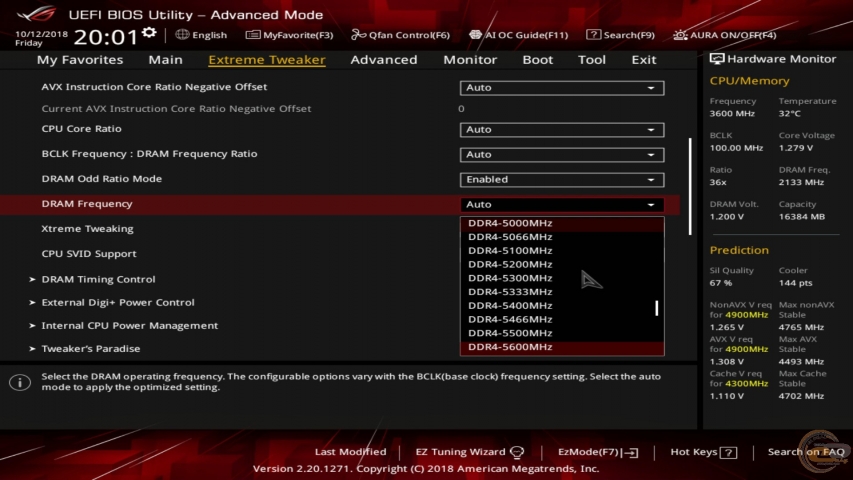This screenshot has height=480, width=853.
Task: Click the EZ Tuning Wizard bulb icon
Action: (x=517, y=452)
